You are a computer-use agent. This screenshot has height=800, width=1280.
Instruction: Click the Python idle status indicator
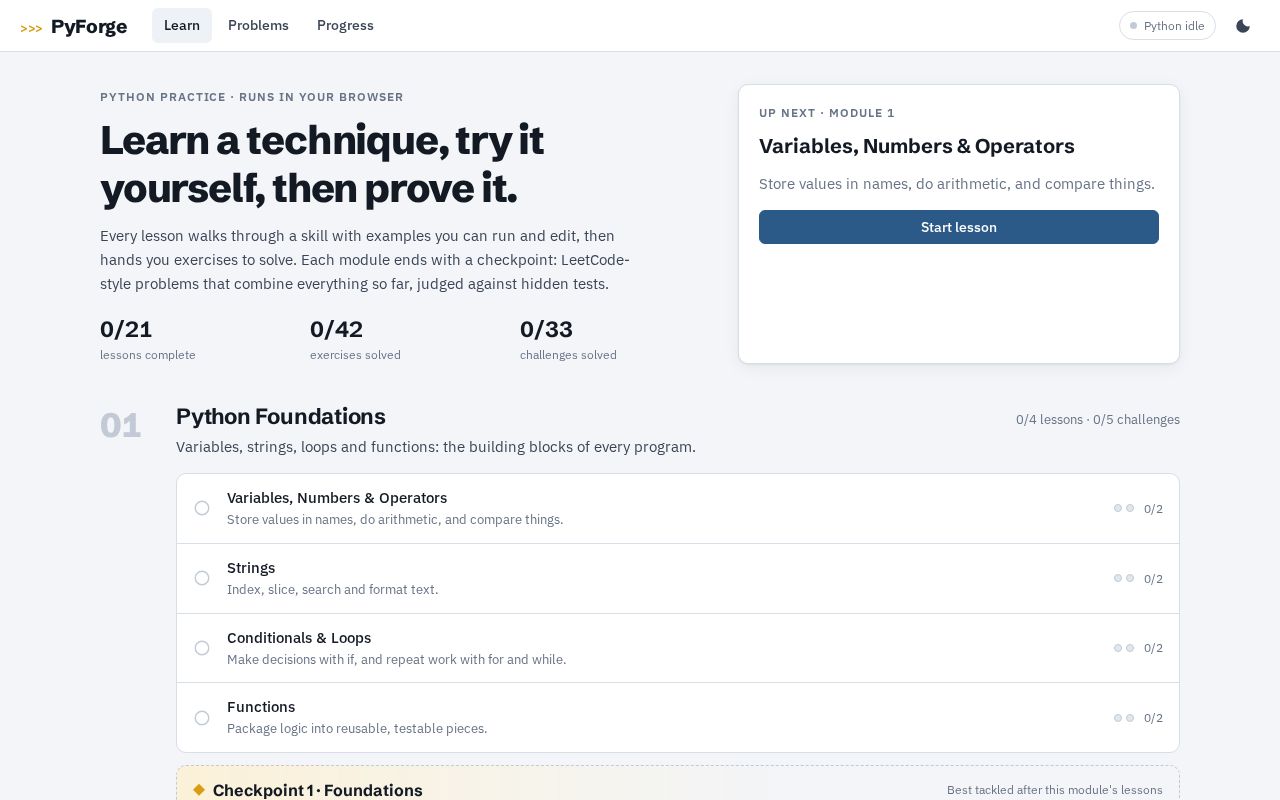point(1167,26)
